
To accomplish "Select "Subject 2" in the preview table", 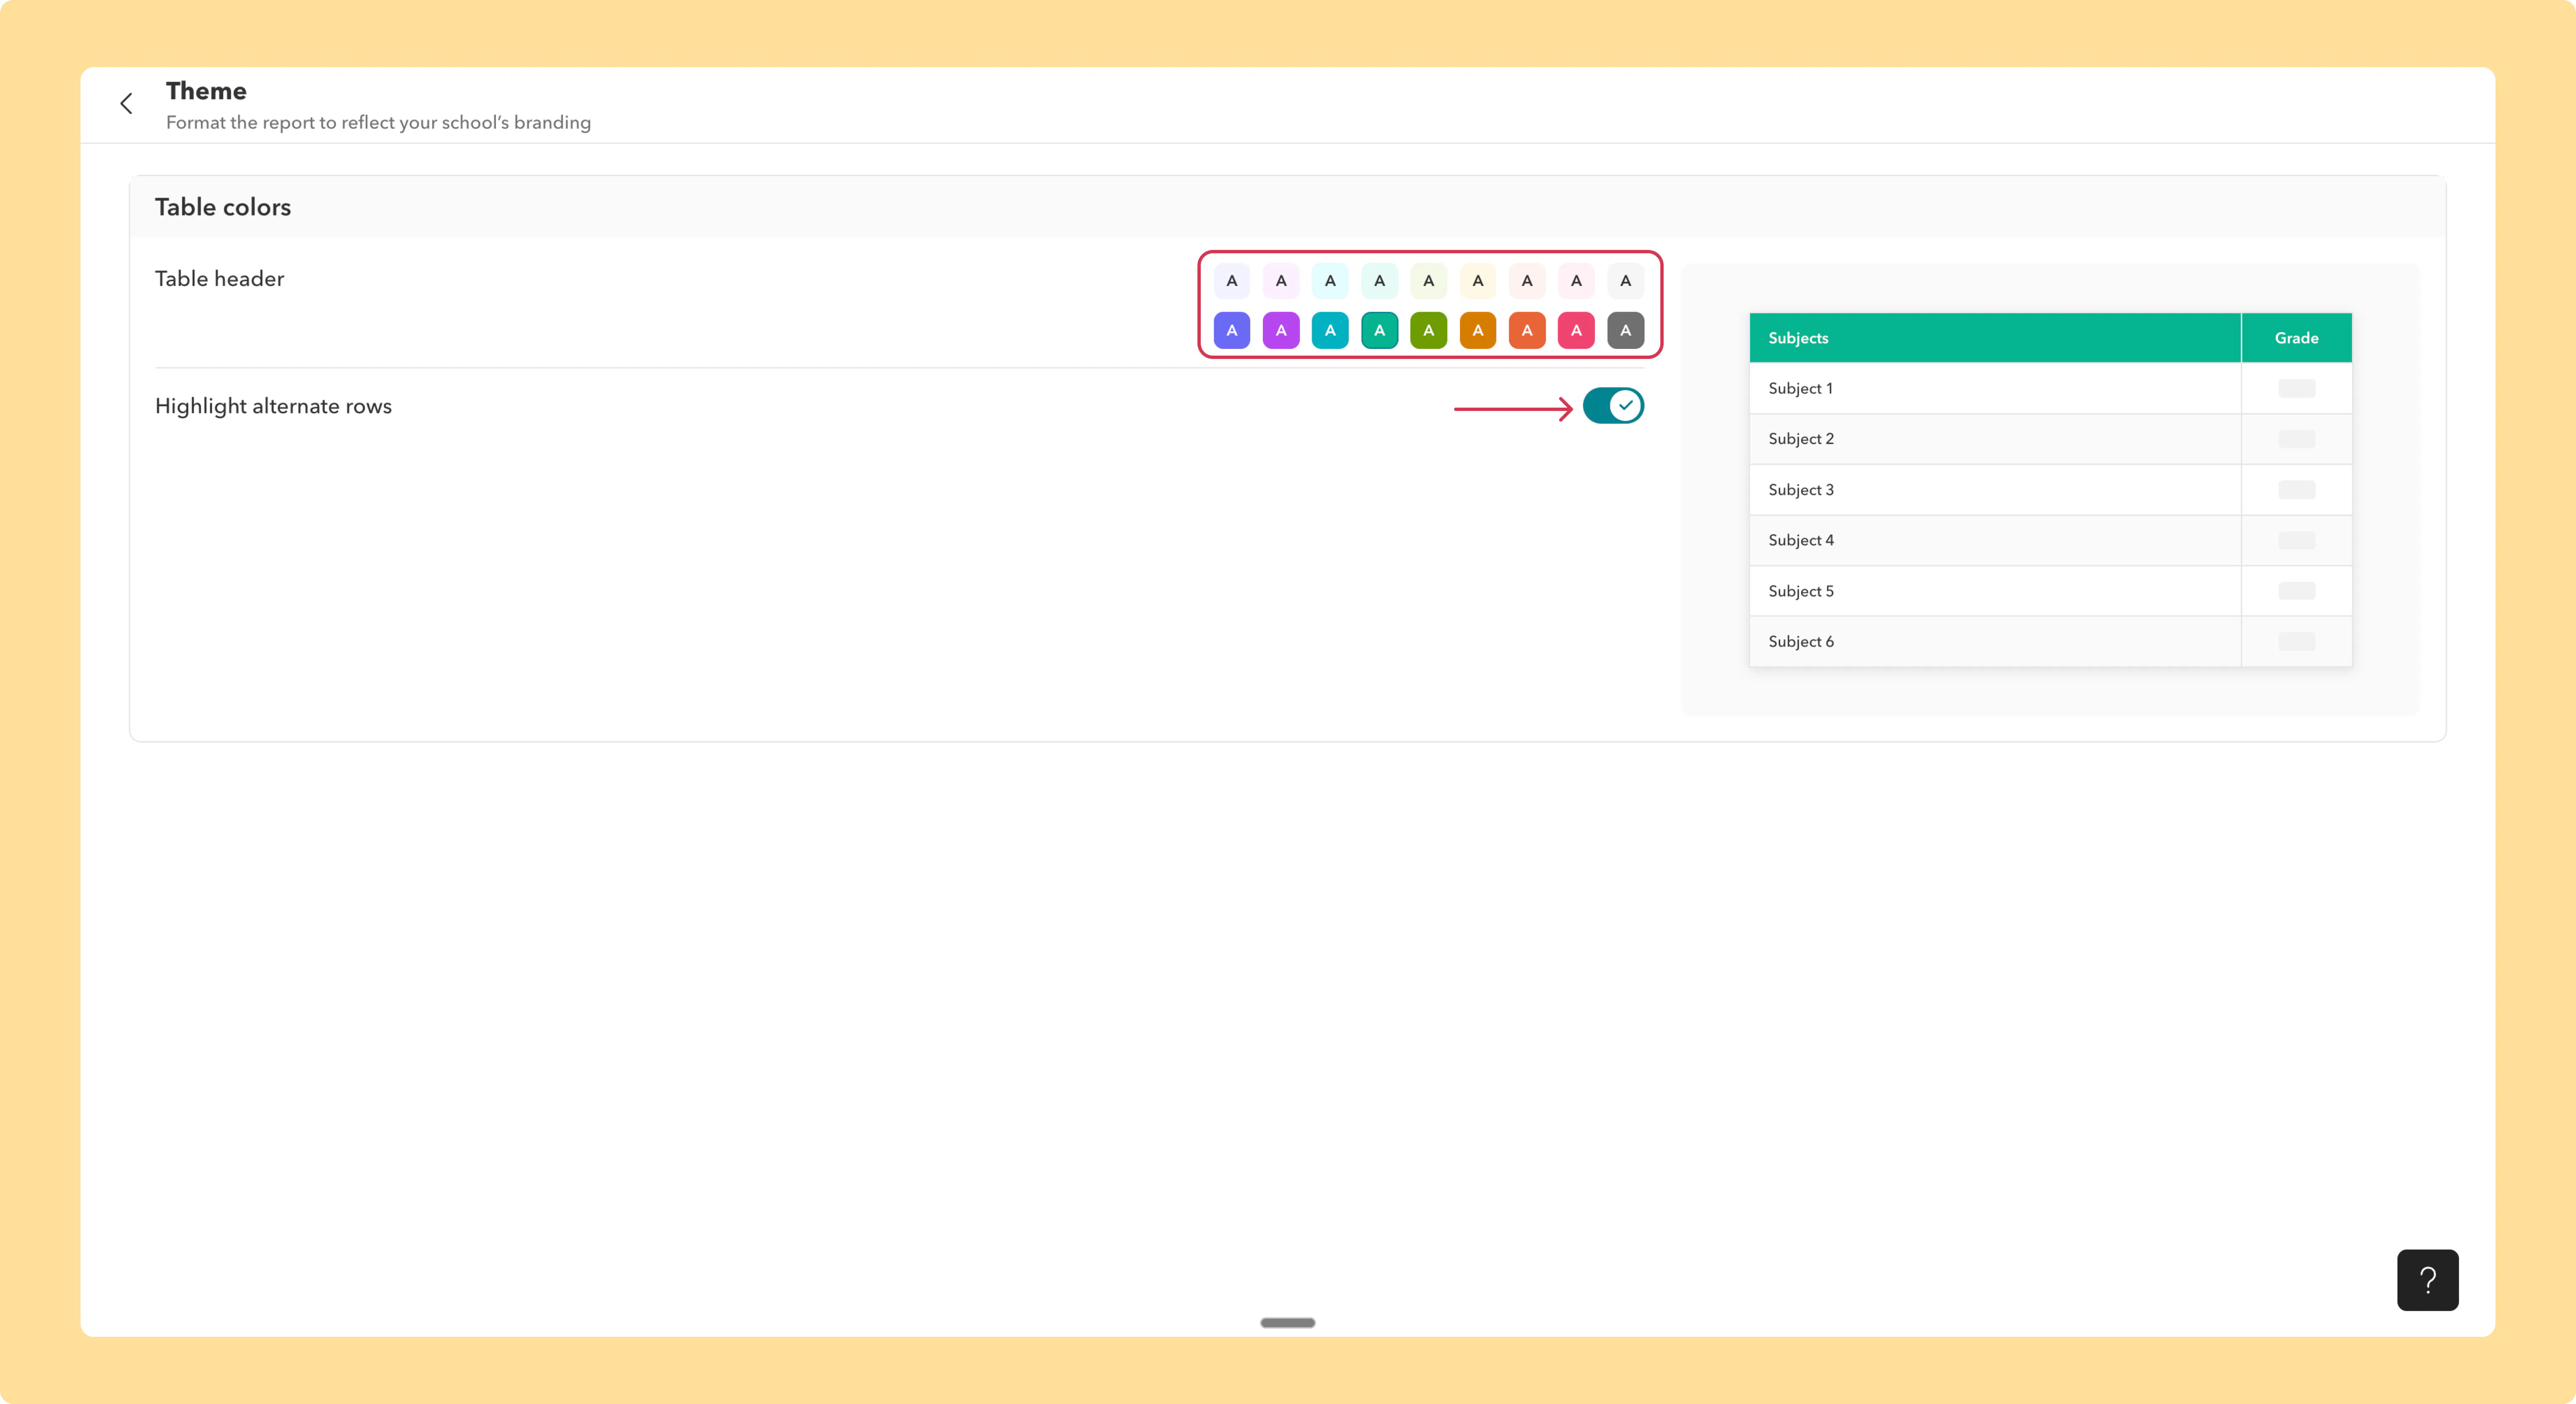I will pos(1801,439).
